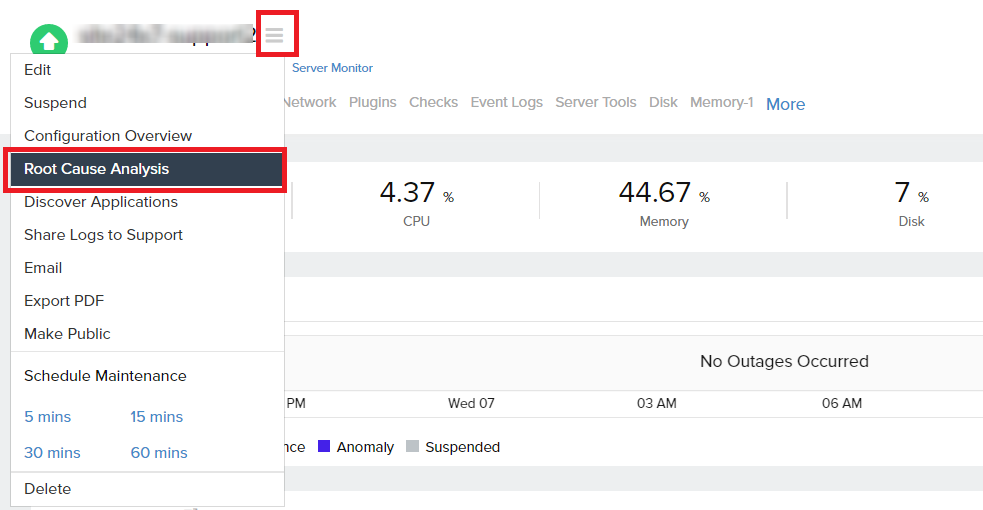Choose Discover Applications from the menu

click(x=147, y=202)
